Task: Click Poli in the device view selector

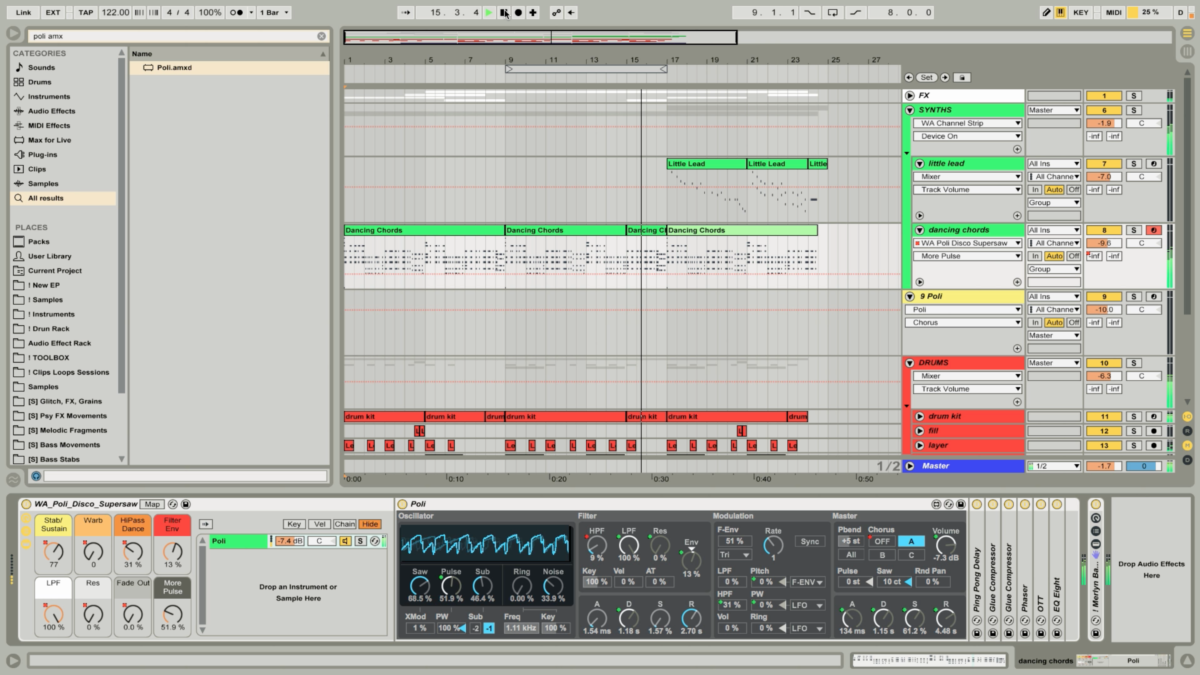Action: [x=1133, y=660]
